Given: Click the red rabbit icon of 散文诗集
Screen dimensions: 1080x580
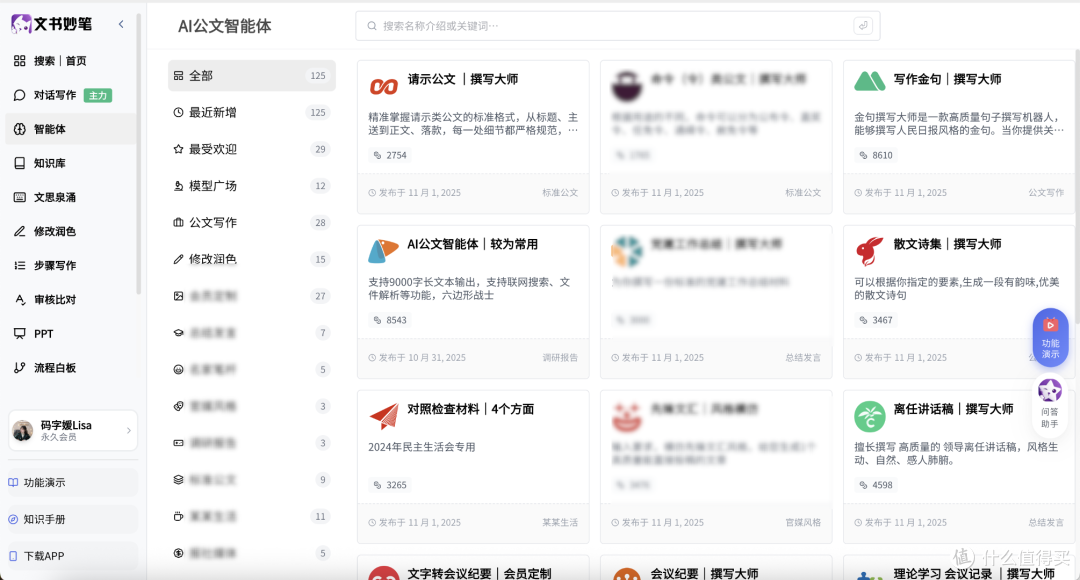Looking at the screenshot, I should pos(869,251).
